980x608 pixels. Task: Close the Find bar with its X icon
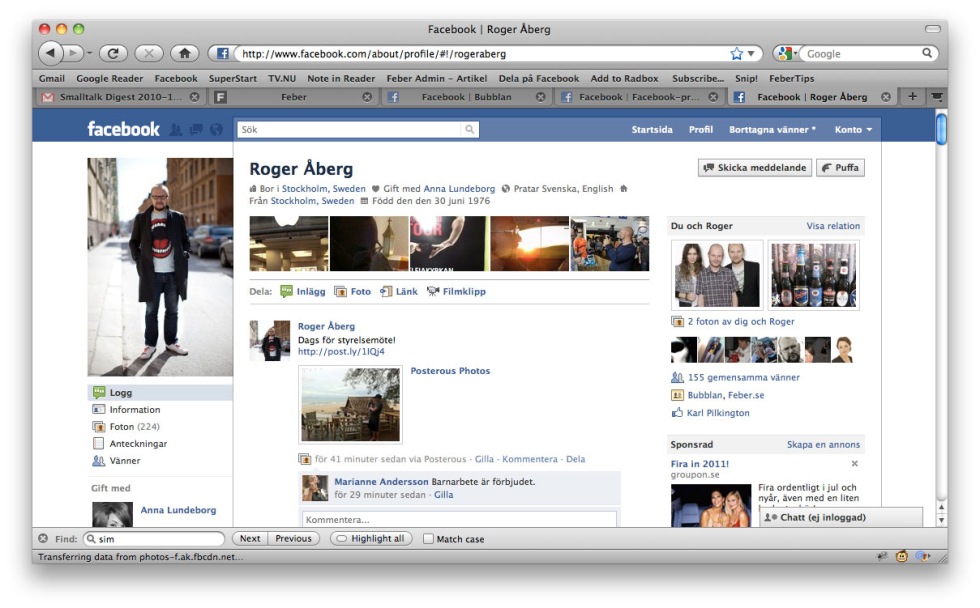[x=43, y=539]
